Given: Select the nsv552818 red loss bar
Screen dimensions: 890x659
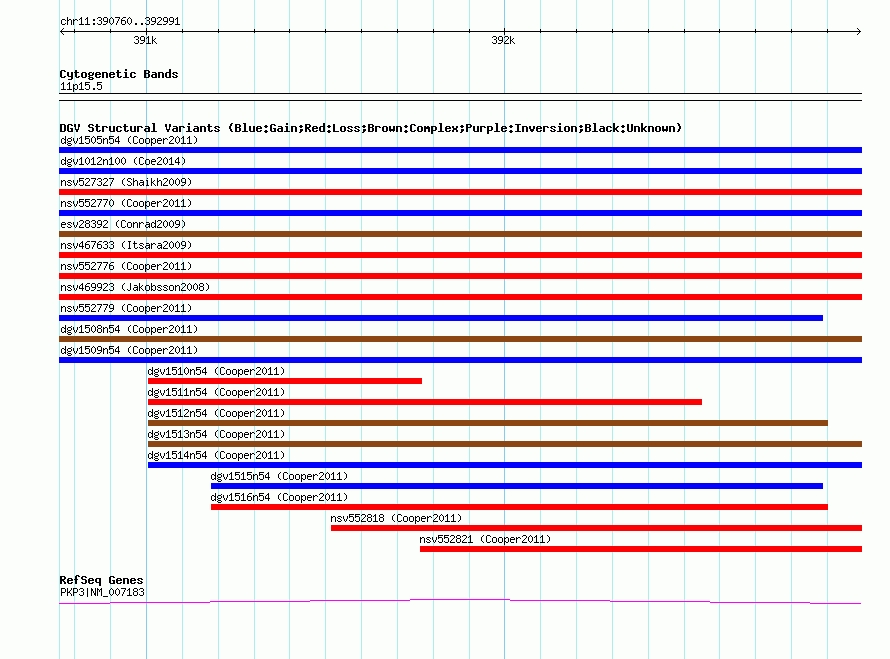Looking at the screenshot, I should (597, 528).
